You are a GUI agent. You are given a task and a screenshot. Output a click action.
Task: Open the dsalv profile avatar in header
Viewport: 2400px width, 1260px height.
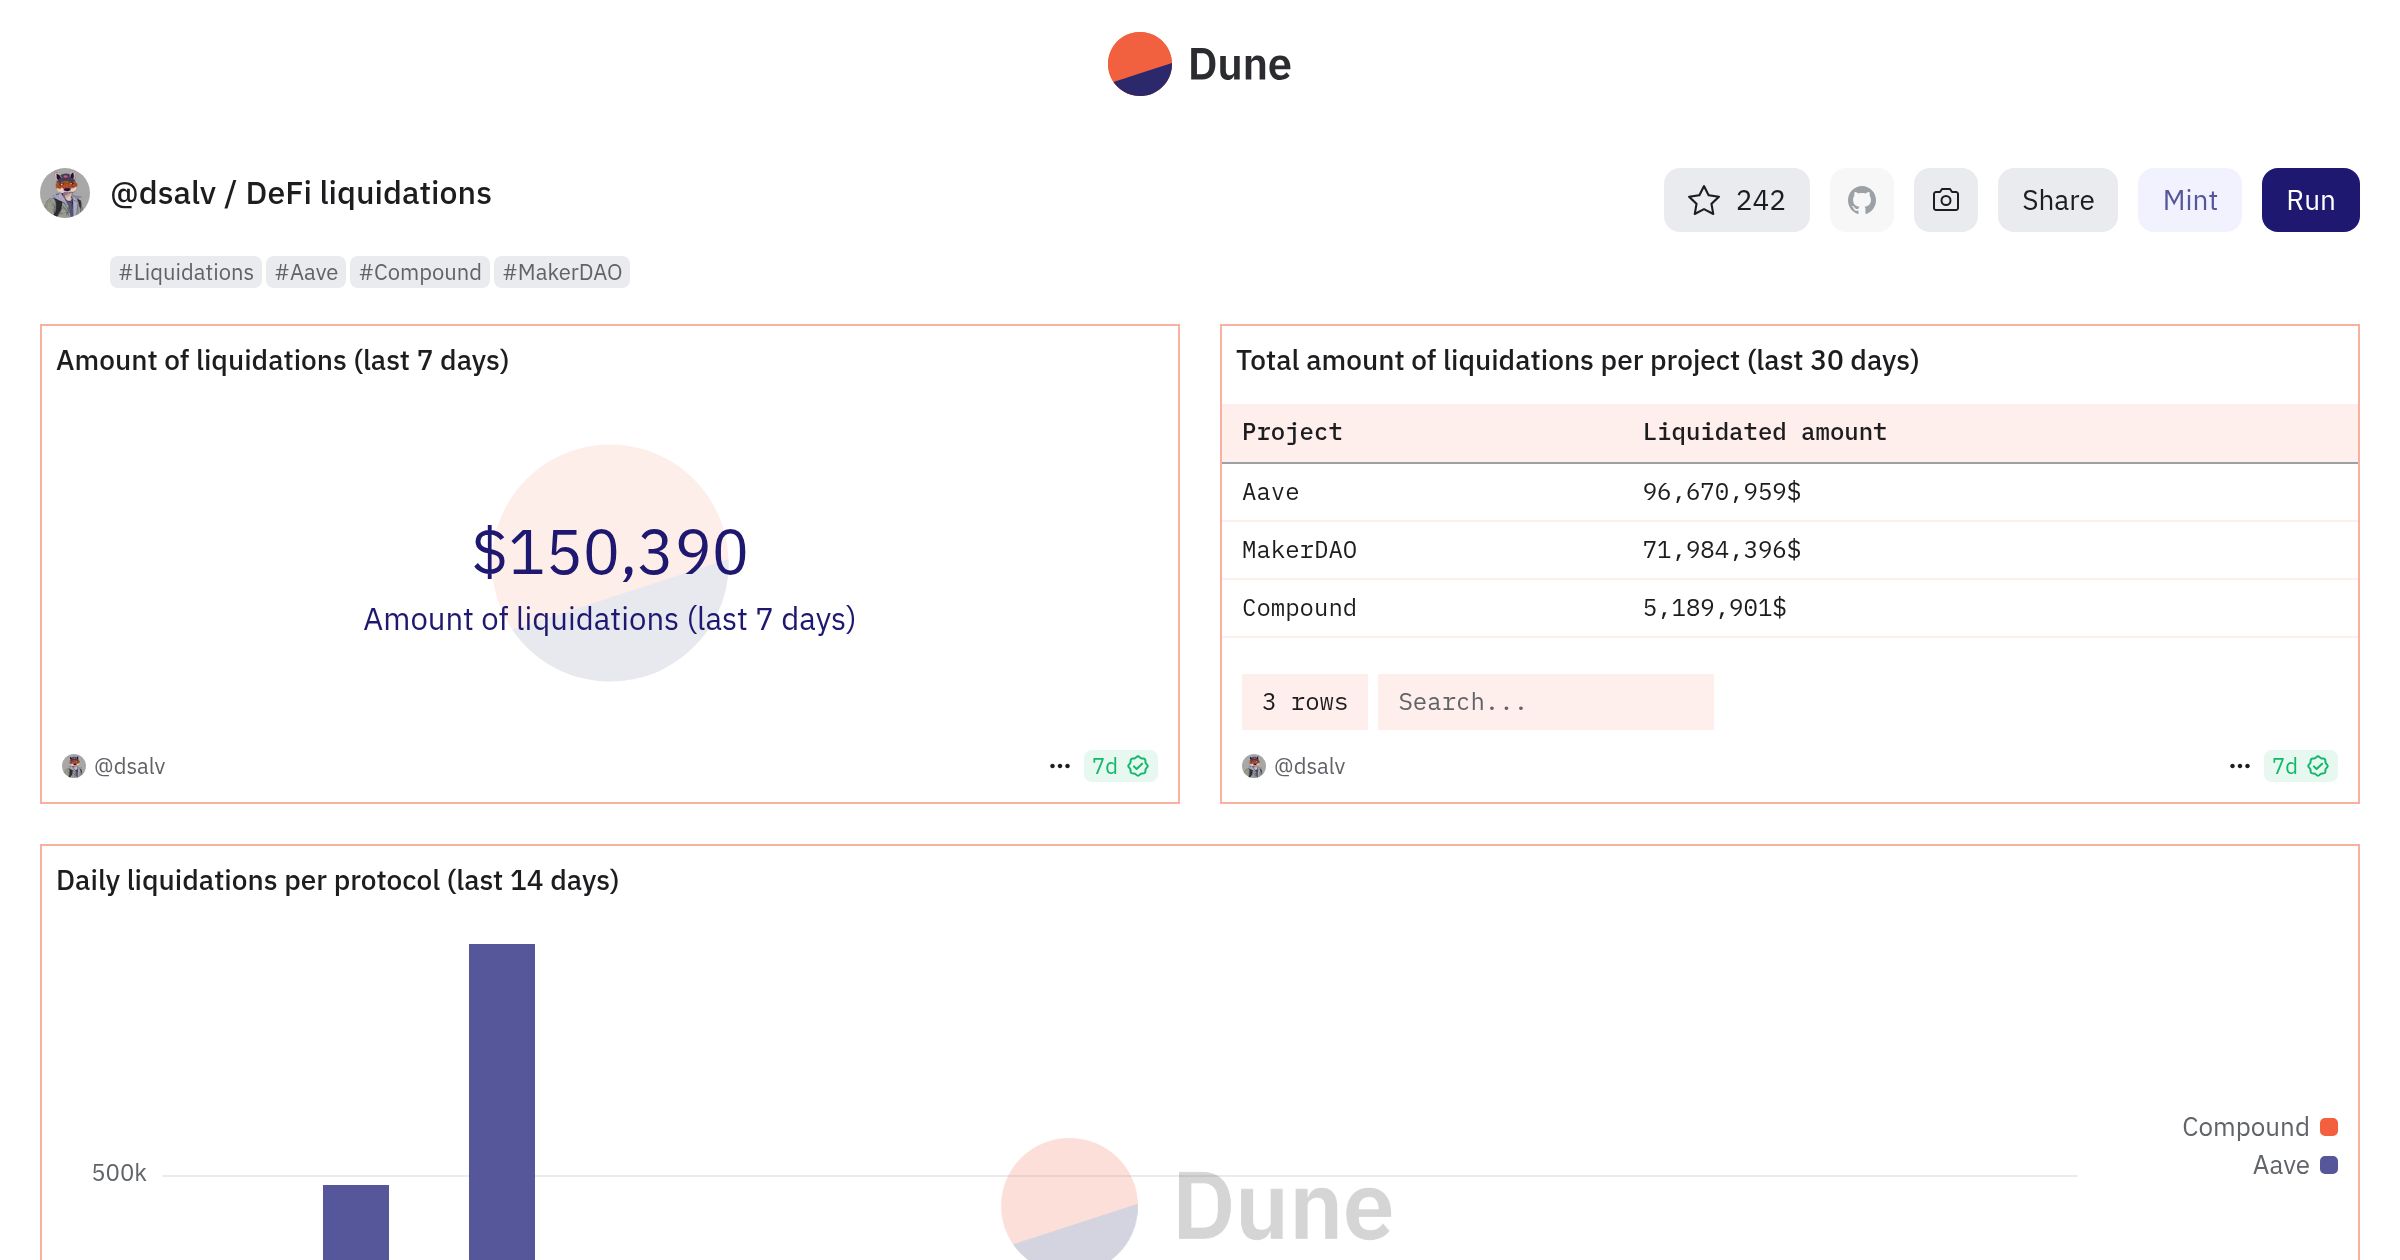click(x=65, y=193)
